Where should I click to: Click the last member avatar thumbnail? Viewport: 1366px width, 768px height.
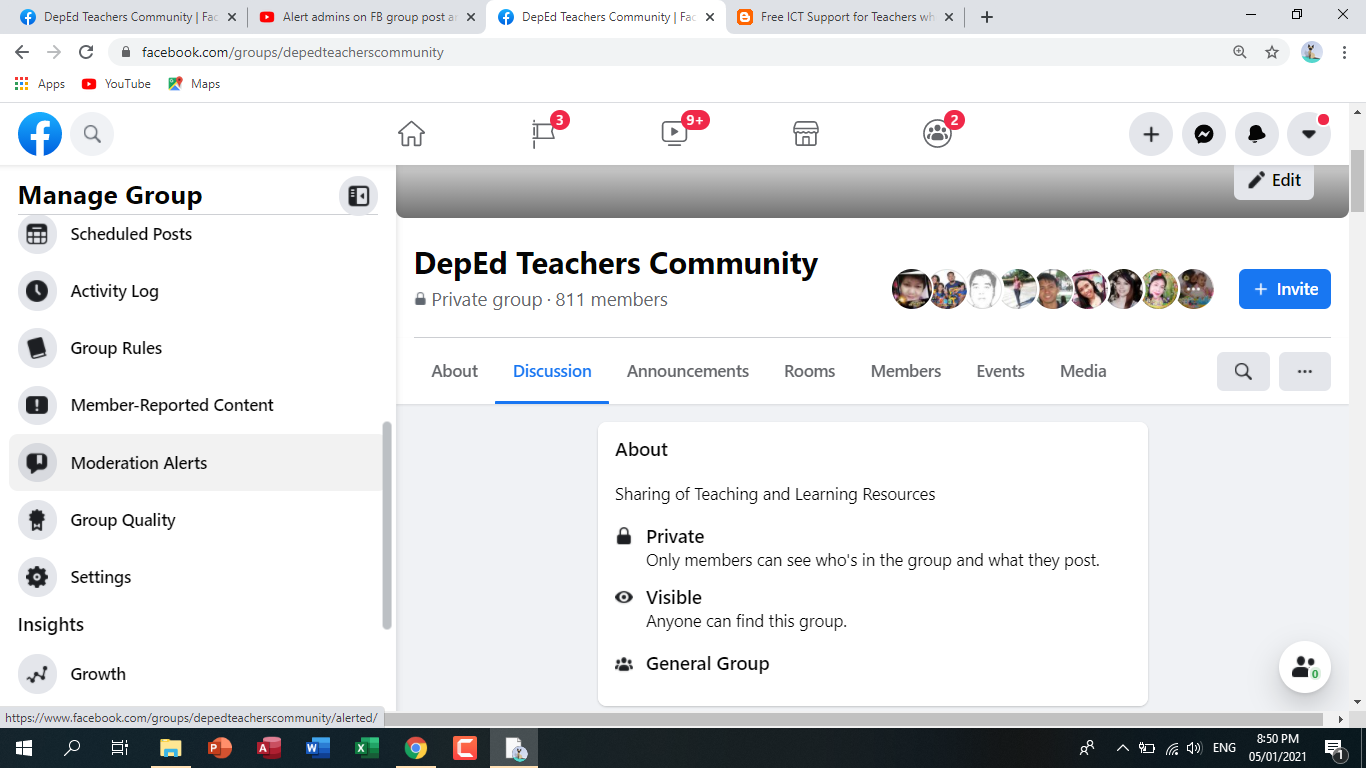pyautogui.click(x=1194, y=289)
